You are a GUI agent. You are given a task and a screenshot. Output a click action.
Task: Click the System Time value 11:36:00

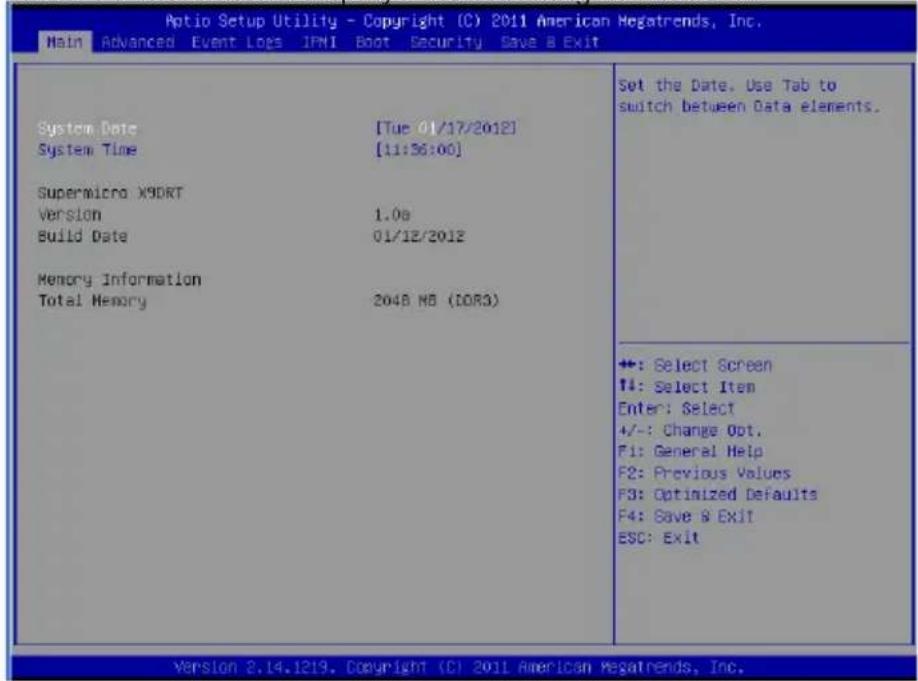[x=418, y=150]
